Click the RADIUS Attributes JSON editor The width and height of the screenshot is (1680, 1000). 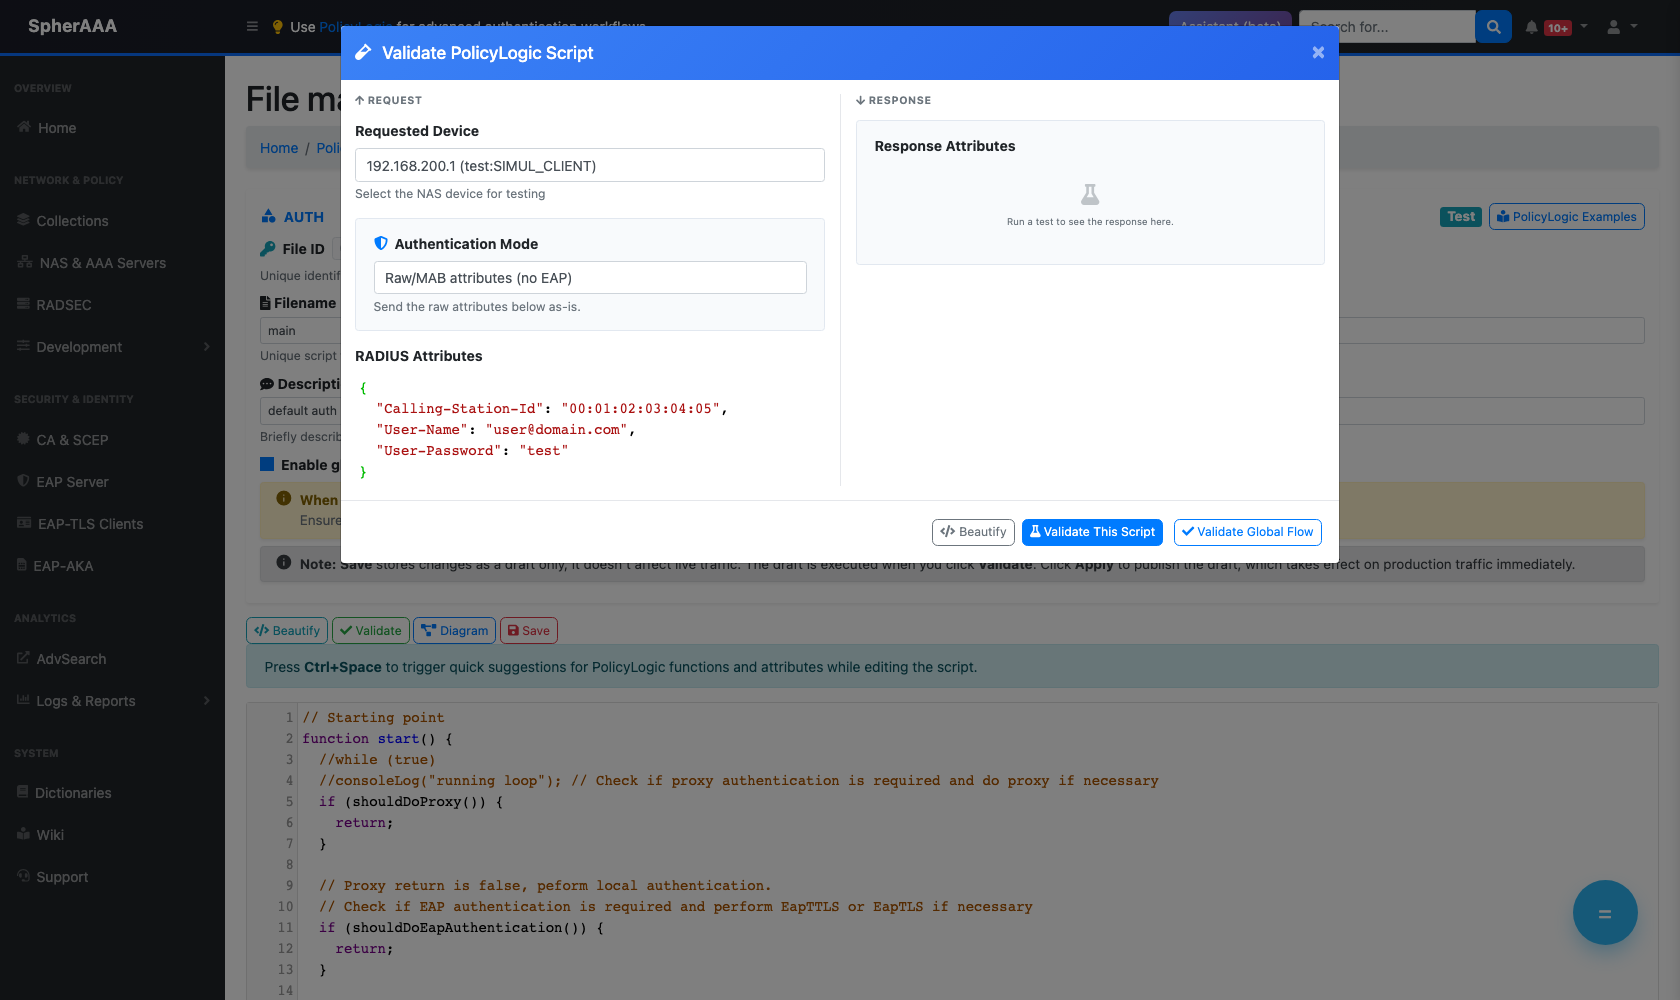(590, 430)
